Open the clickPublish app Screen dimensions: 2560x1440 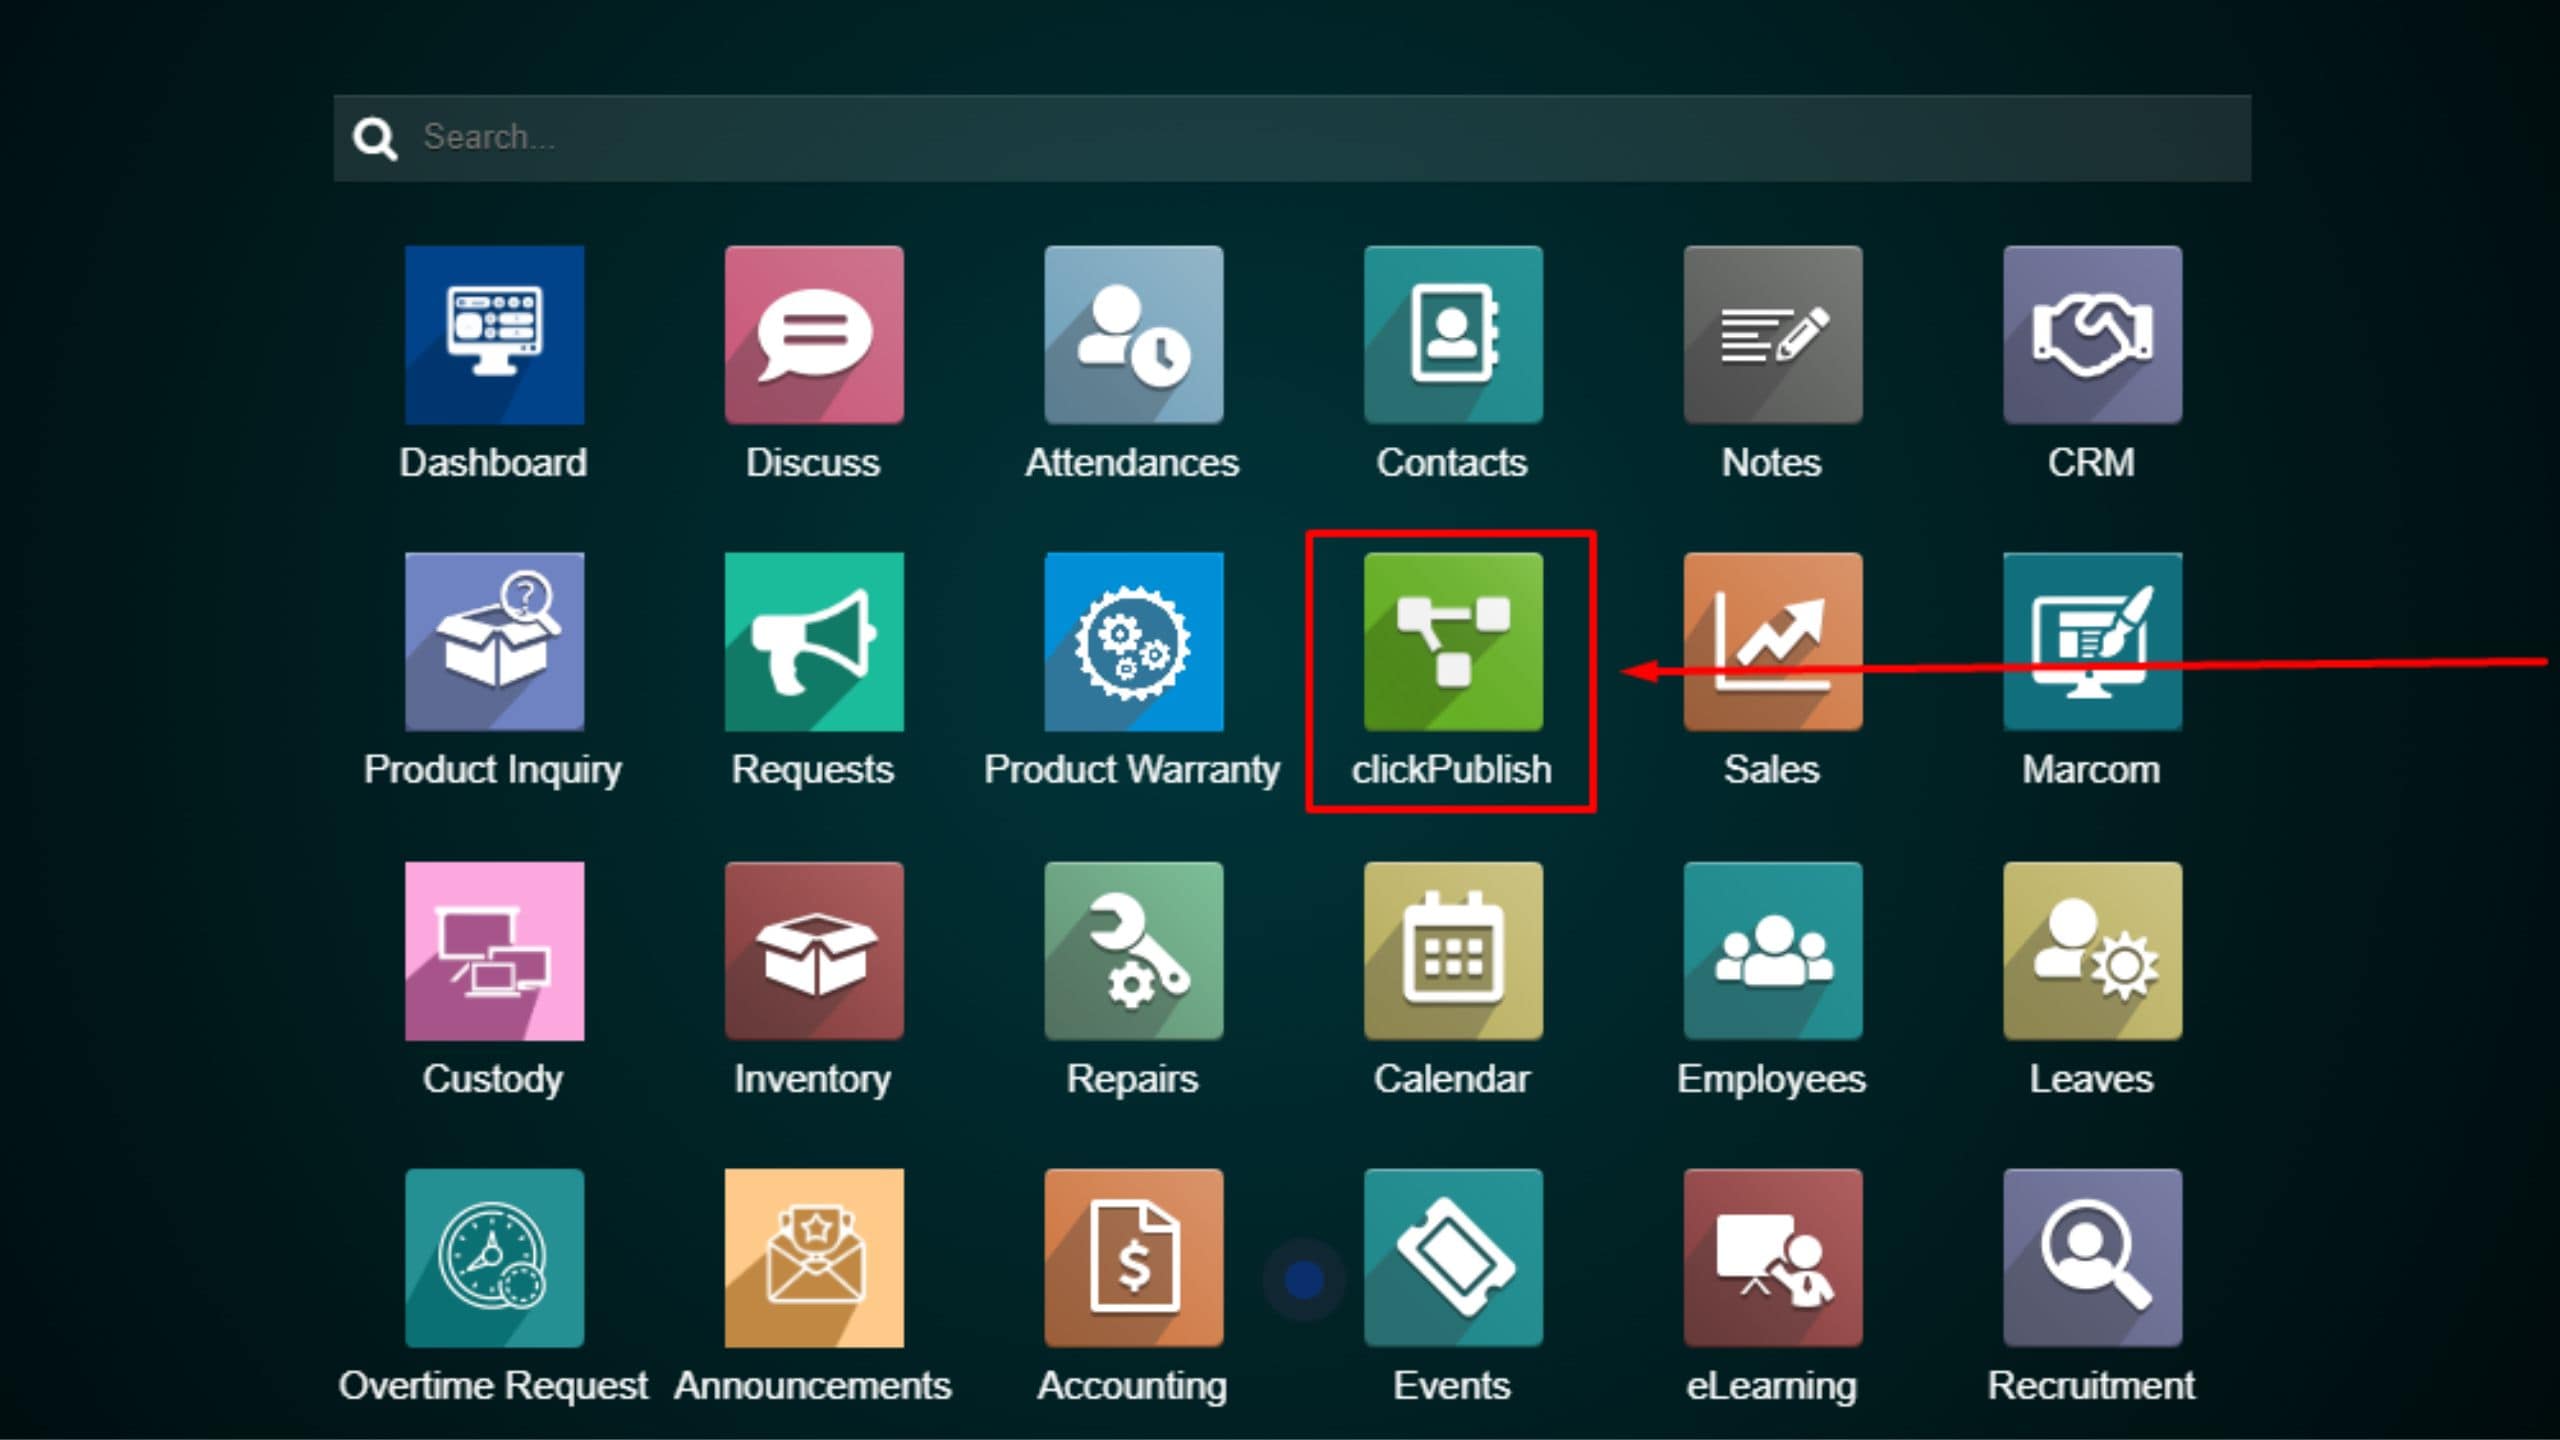click(x=1453, y=642)
